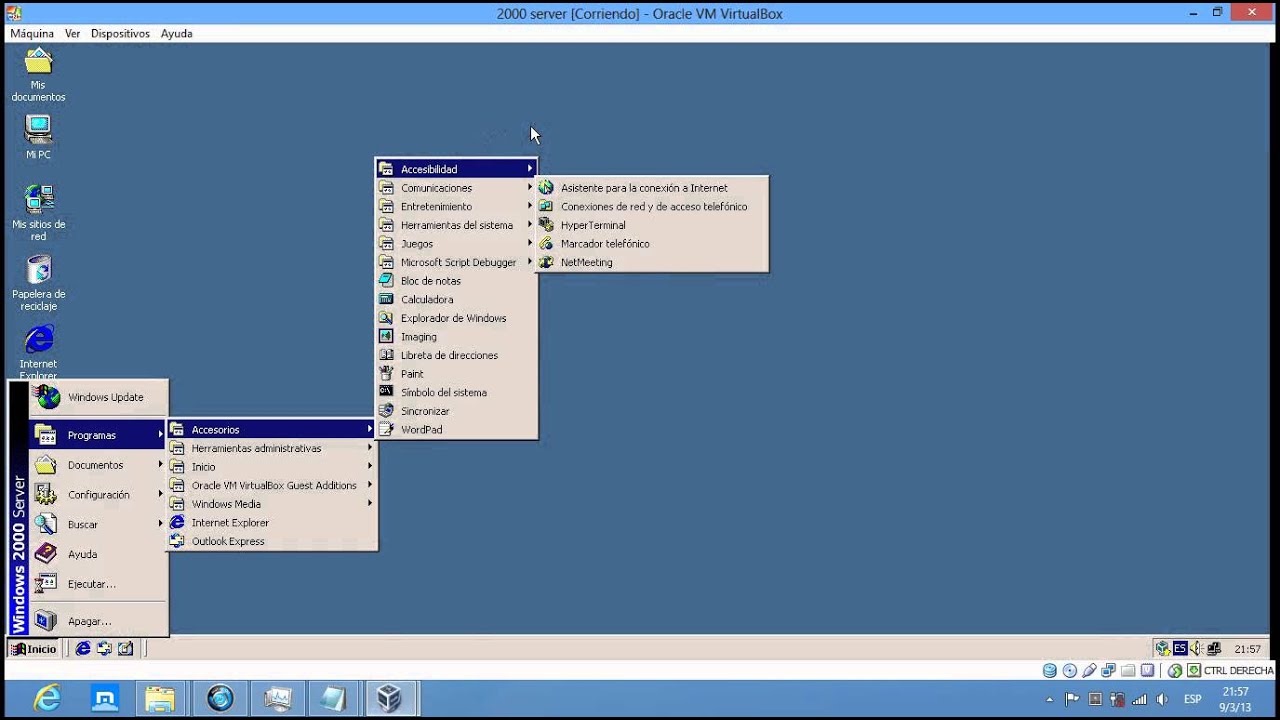This screenshot has width=1280, height=720.
Task: Open Conexiones de red y de acceso telefónico
Action: pos(652,206)
